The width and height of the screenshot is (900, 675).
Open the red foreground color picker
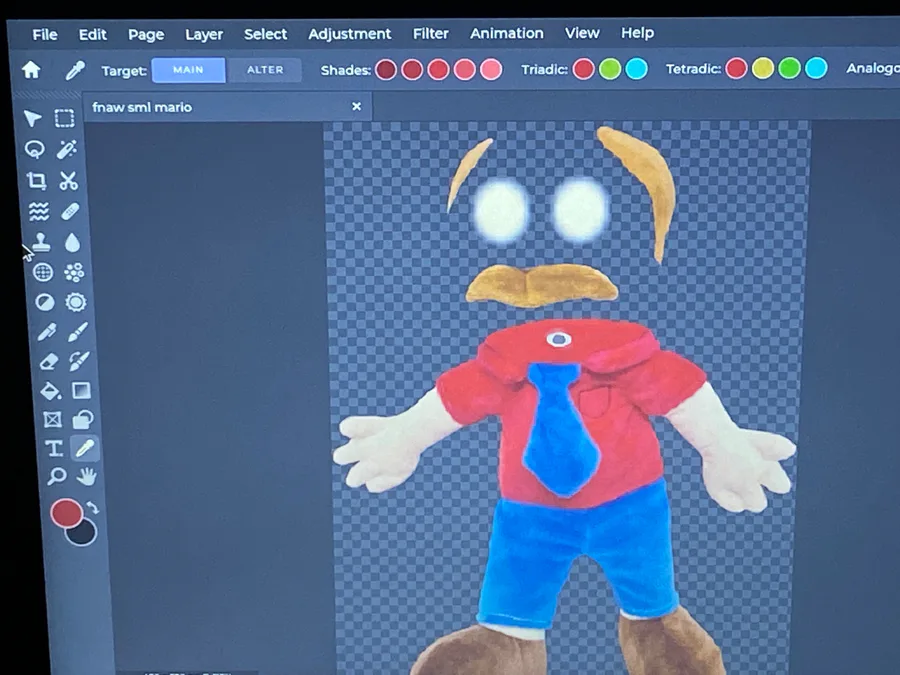pos(65,513)
